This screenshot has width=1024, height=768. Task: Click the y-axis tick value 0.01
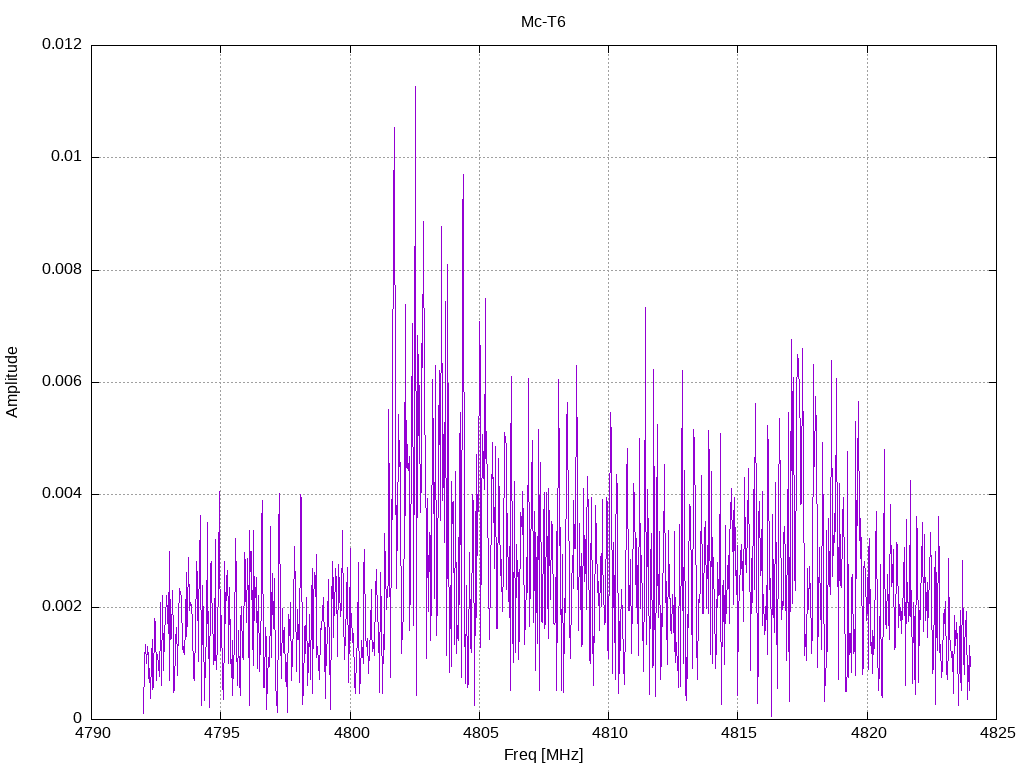[67, 157]
